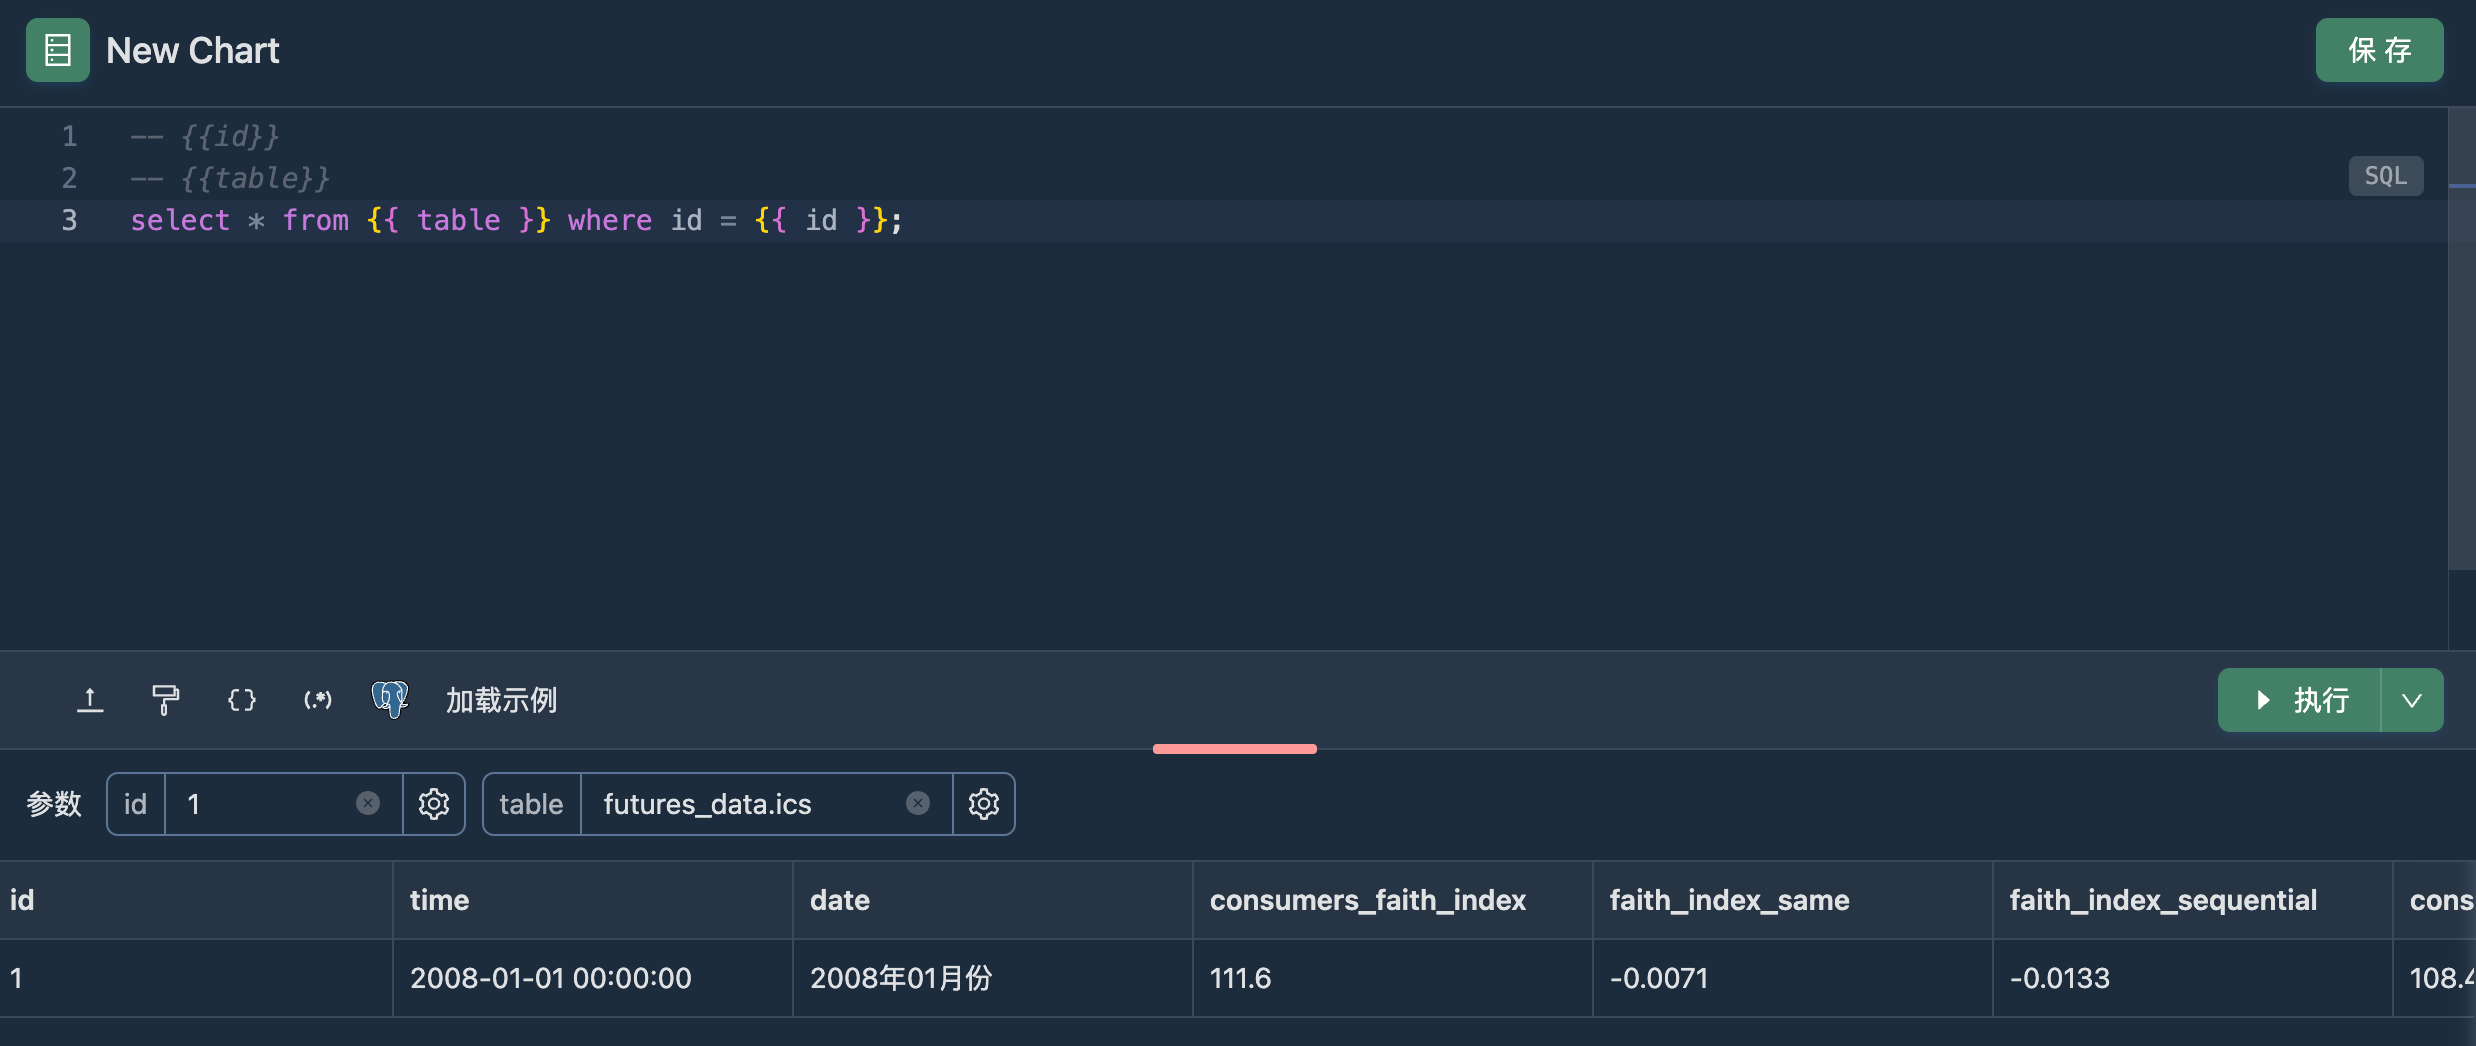
Task: Click the cell 2008年01月份
Action: tap(993, 978)
